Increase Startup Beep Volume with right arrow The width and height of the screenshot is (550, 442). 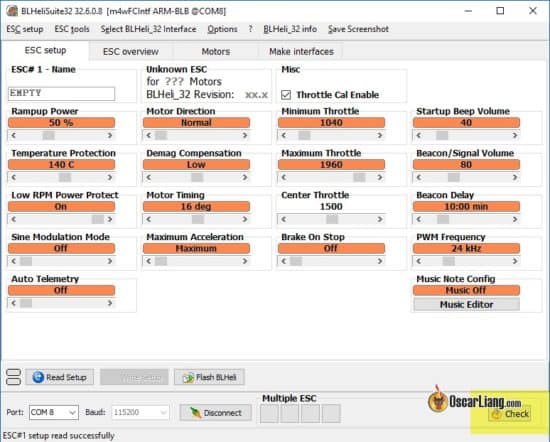(x=515, y=135)
